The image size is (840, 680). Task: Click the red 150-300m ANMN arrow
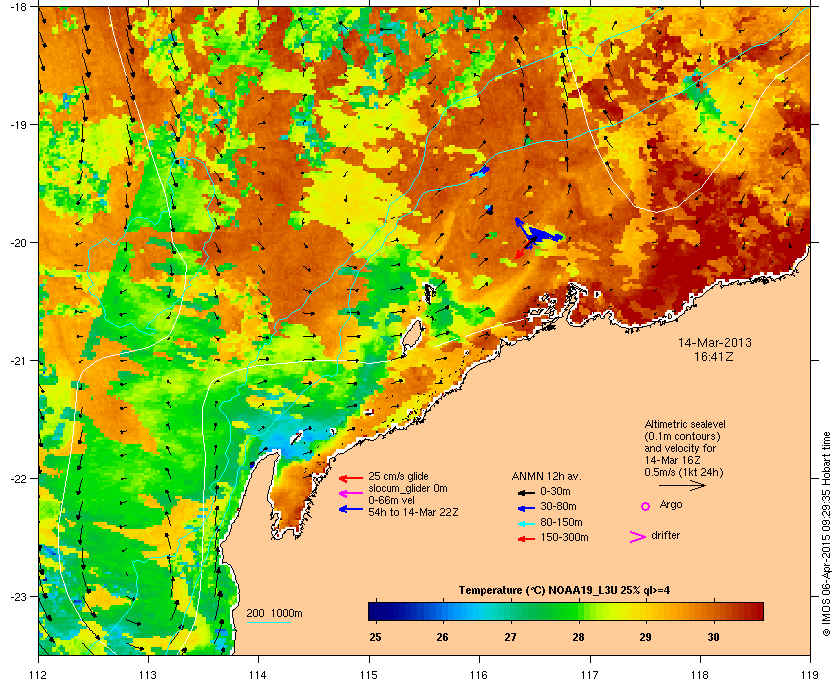(526, 539)
